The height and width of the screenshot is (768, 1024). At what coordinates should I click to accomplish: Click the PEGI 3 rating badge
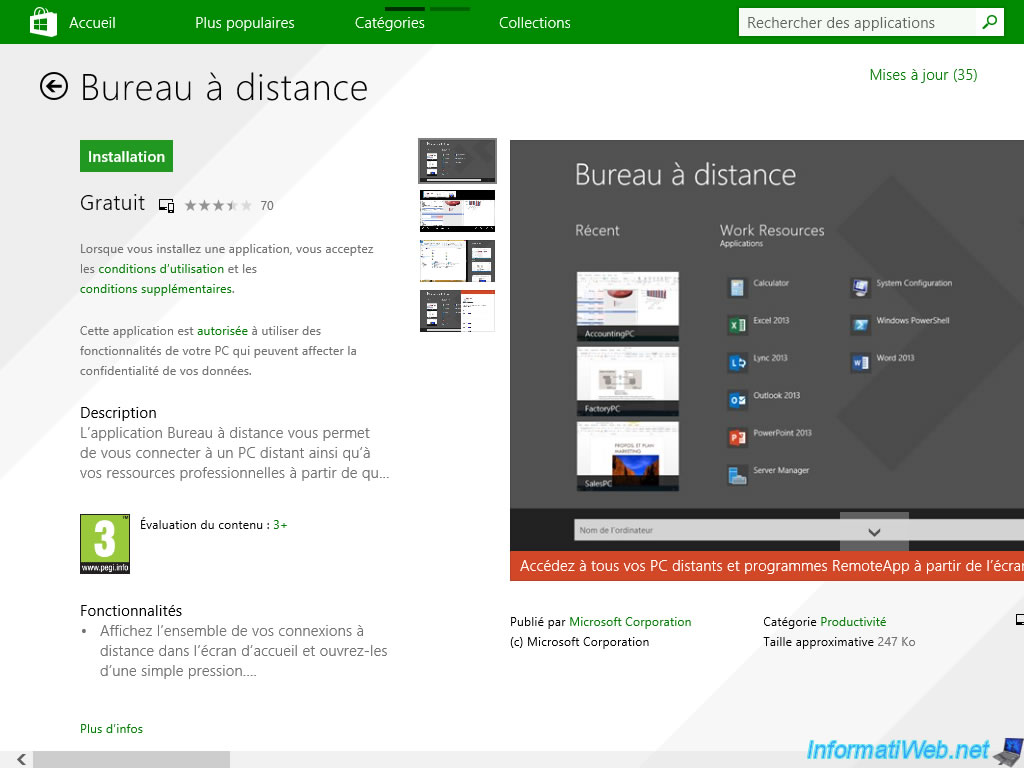pyautogui.click(x=105, y=543)
